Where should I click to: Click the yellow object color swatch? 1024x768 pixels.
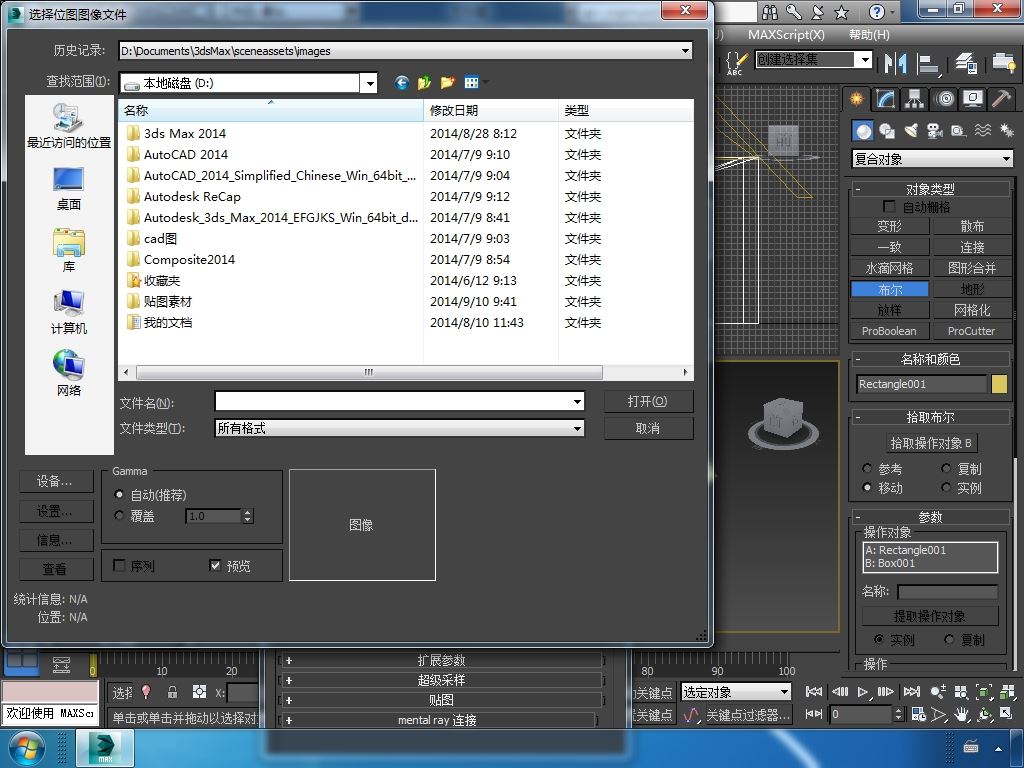(x=999, y=384)
